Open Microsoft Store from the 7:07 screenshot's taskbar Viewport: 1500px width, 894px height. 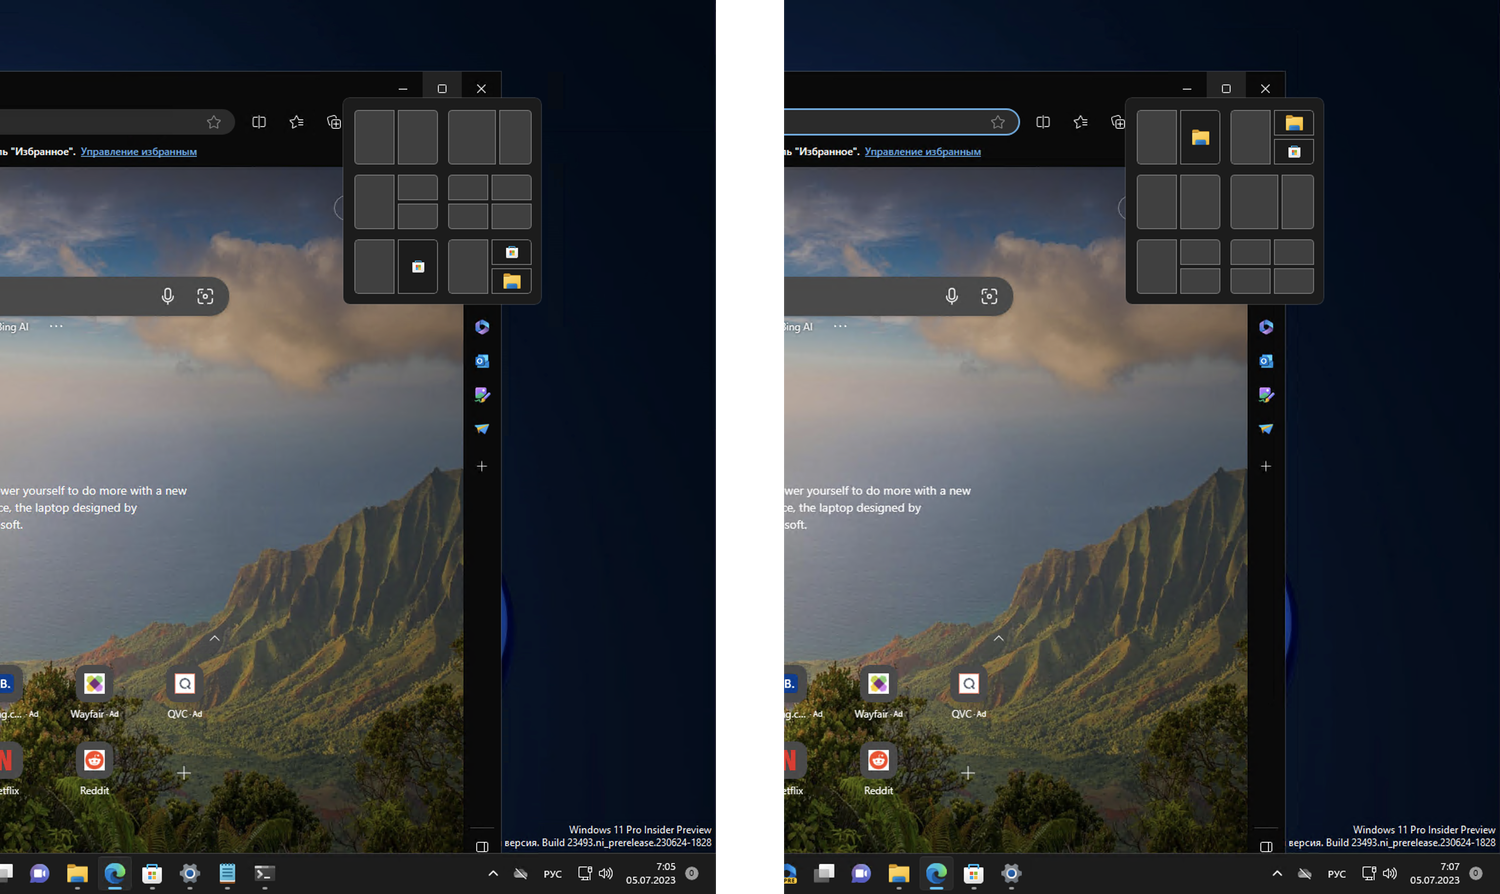[x=973, y=874]
